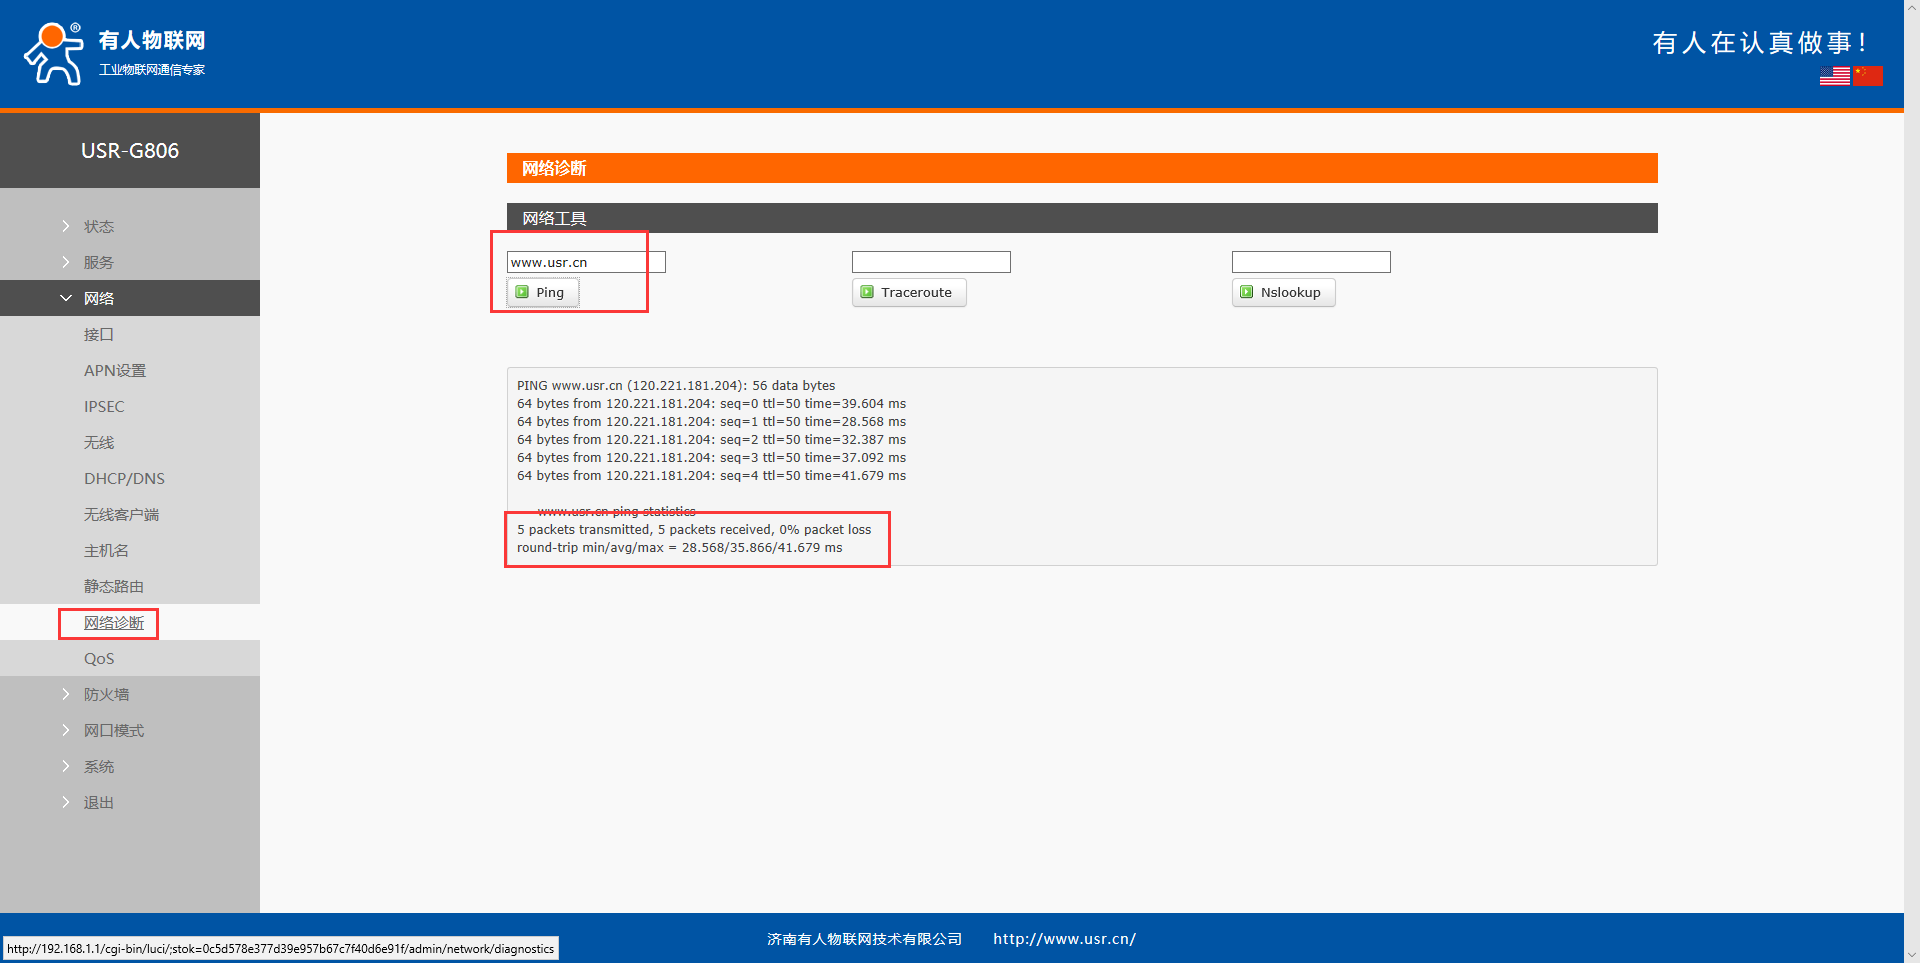Open the APN设置 menu item
Viewport: 1920px width, 963px height.
(115, 371)
